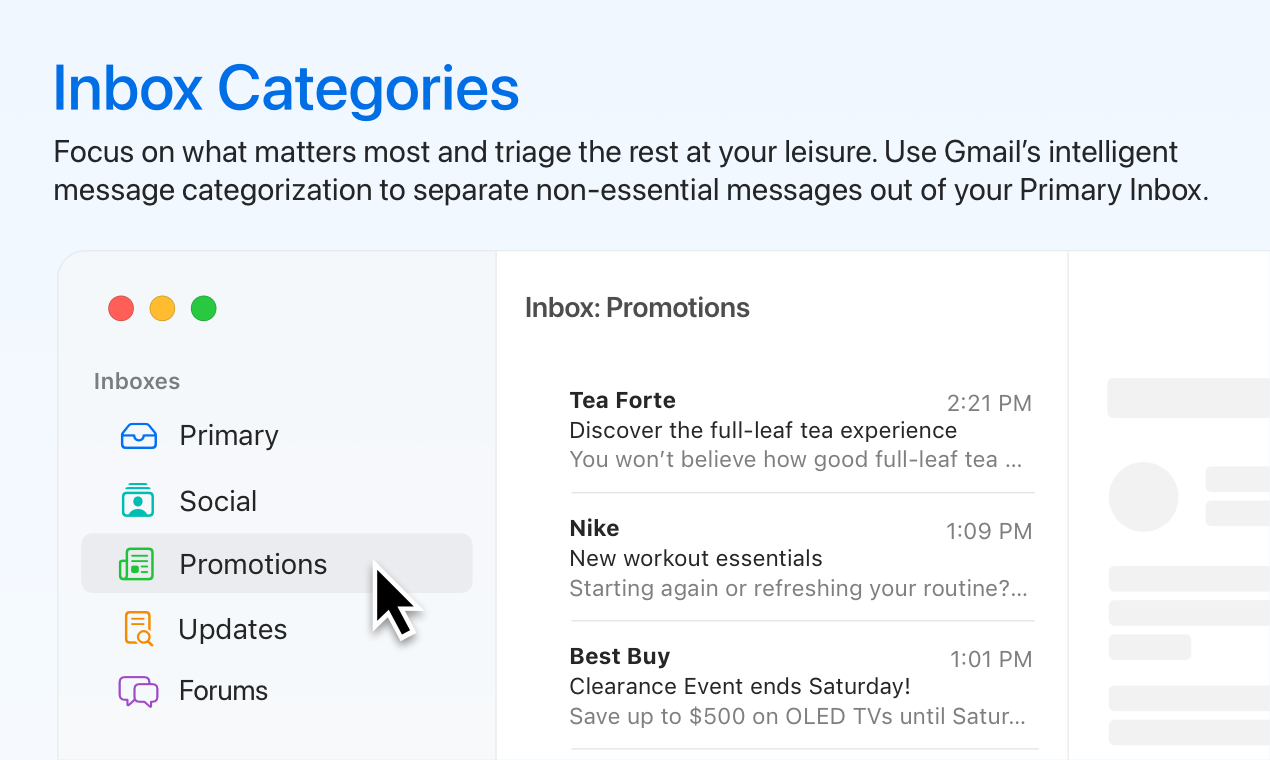Click the Inbox Categories heading

286,88
